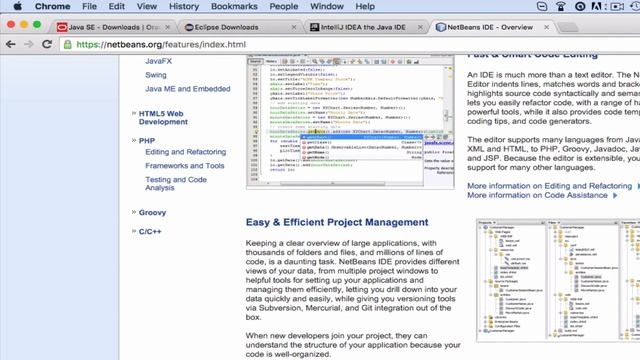Open the File menu
The image size is (640, 360).
coord(89,6)
